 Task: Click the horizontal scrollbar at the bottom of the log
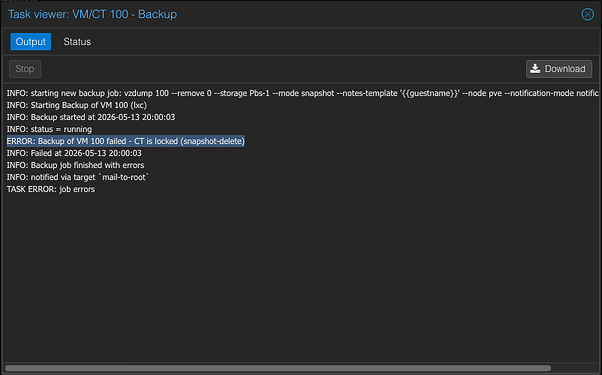(278, 368)
